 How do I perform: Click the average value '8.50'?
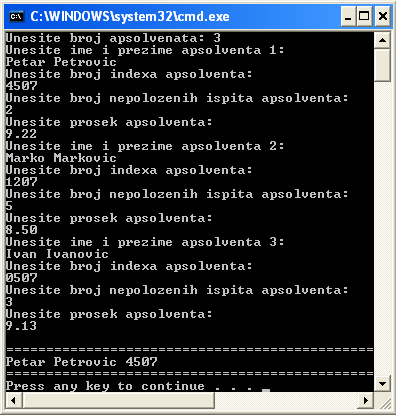coord(22,230)
